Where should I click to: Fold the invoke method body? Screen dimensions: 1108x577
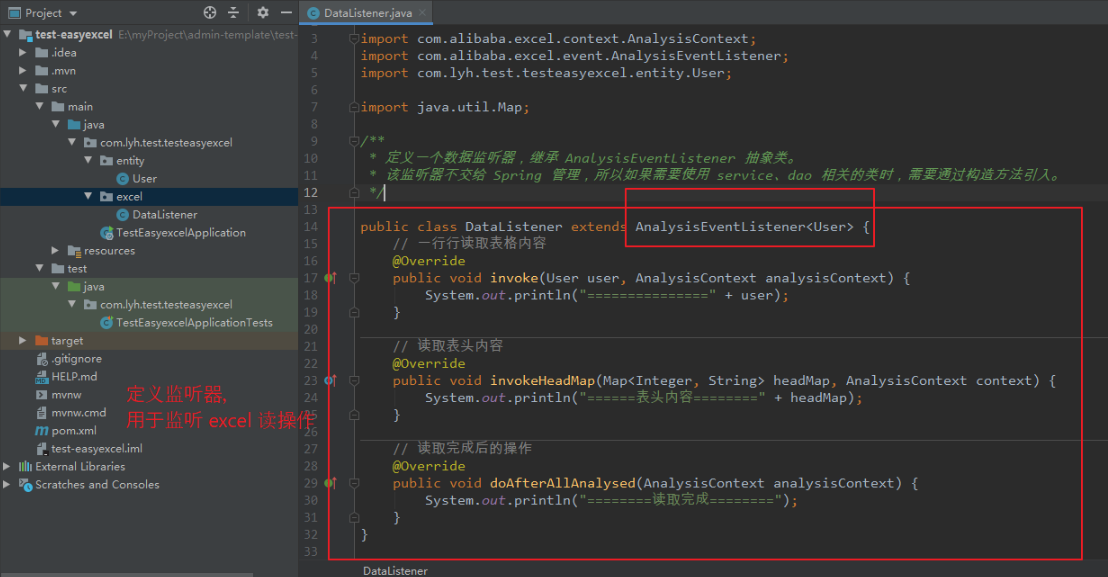pos(354,278)
